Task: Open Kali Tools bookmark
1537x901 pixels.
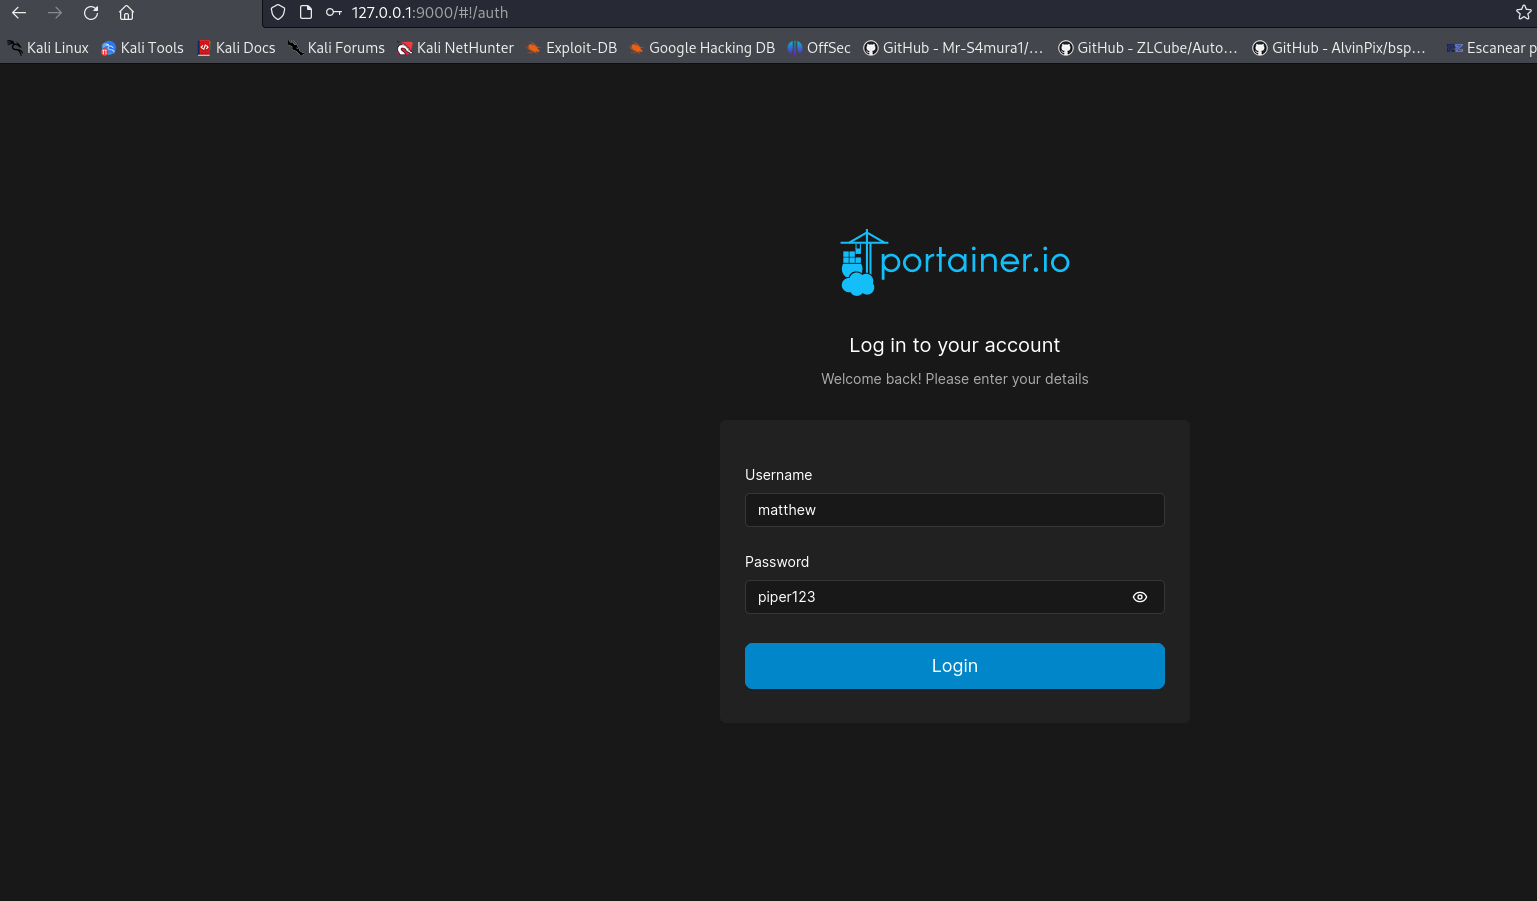Action: coord(142,48)
